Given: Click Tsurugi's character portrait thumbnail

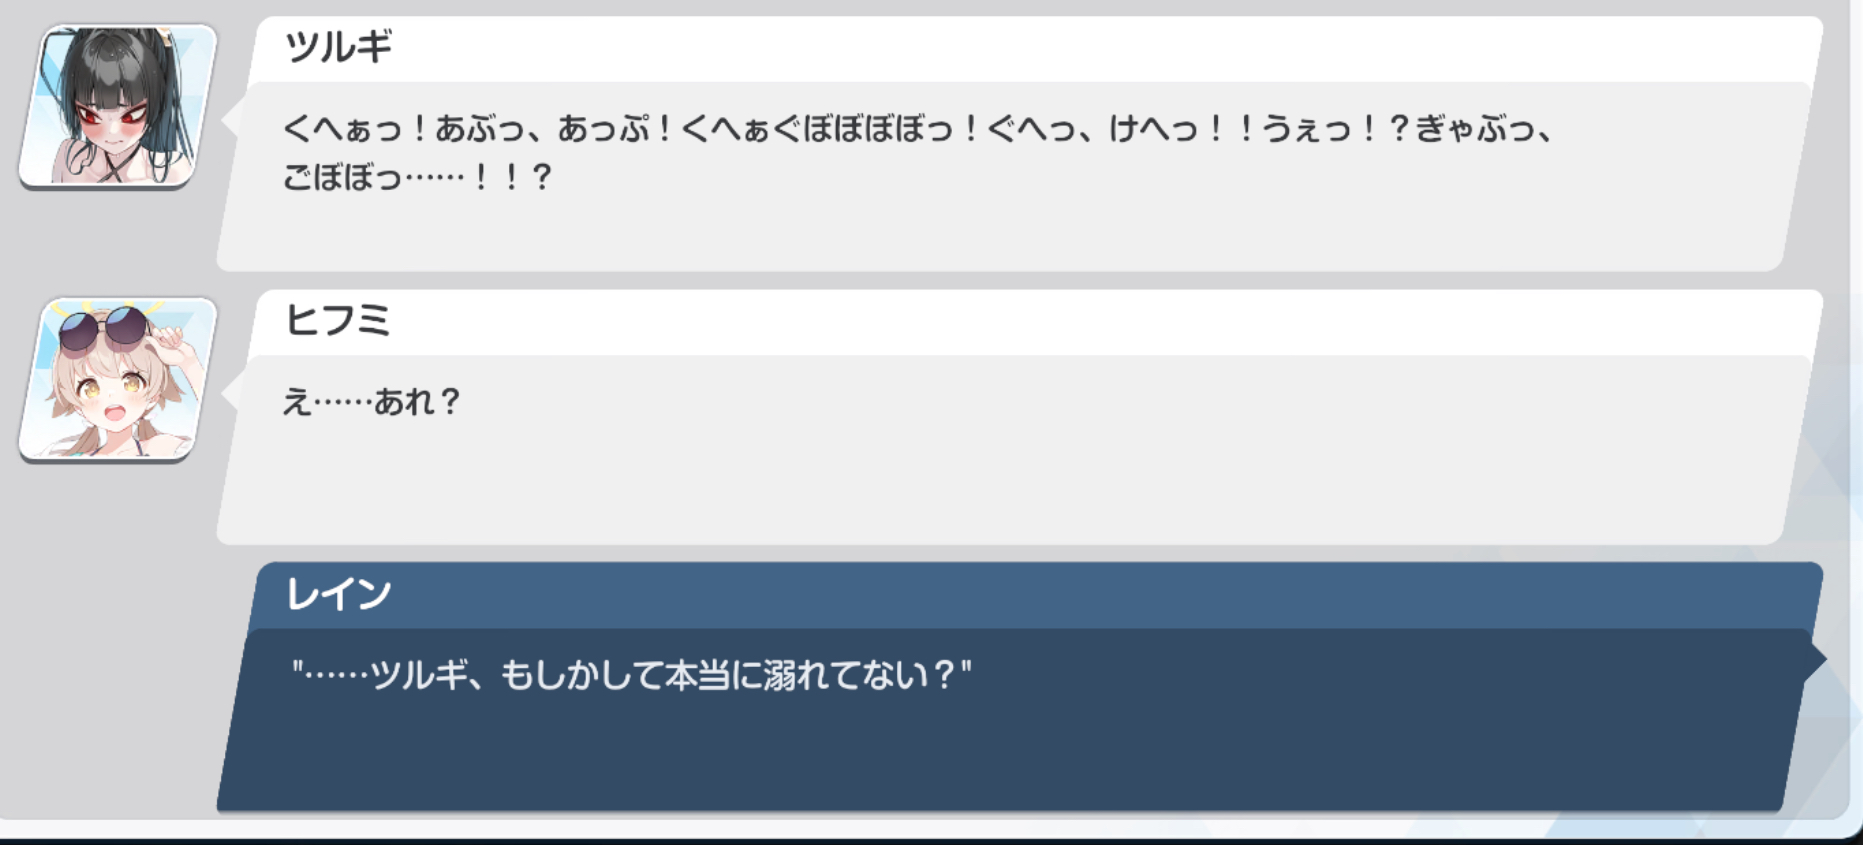Looking at the screenshot, I should tap(118, 106).
